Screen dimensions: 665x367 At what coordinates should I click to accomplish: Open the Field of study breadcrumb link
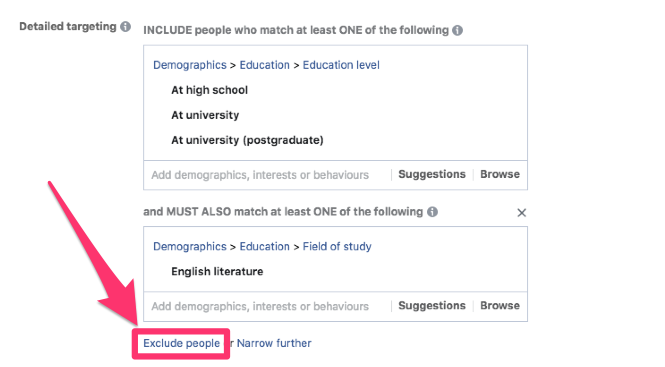pyautogui.click(x=337, y=247)
